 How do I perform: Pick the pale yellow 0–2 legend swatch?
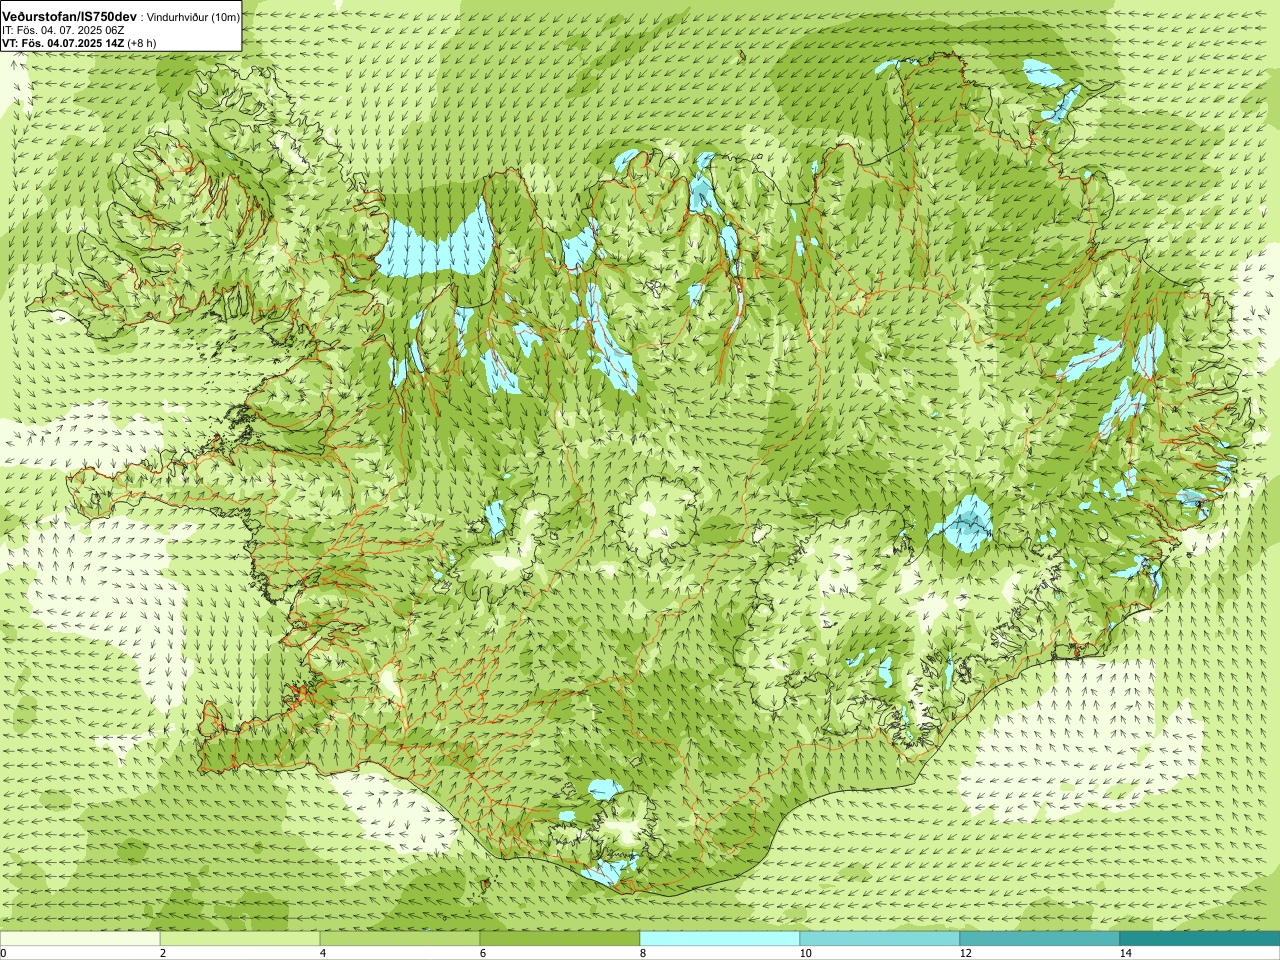point(80,938)
